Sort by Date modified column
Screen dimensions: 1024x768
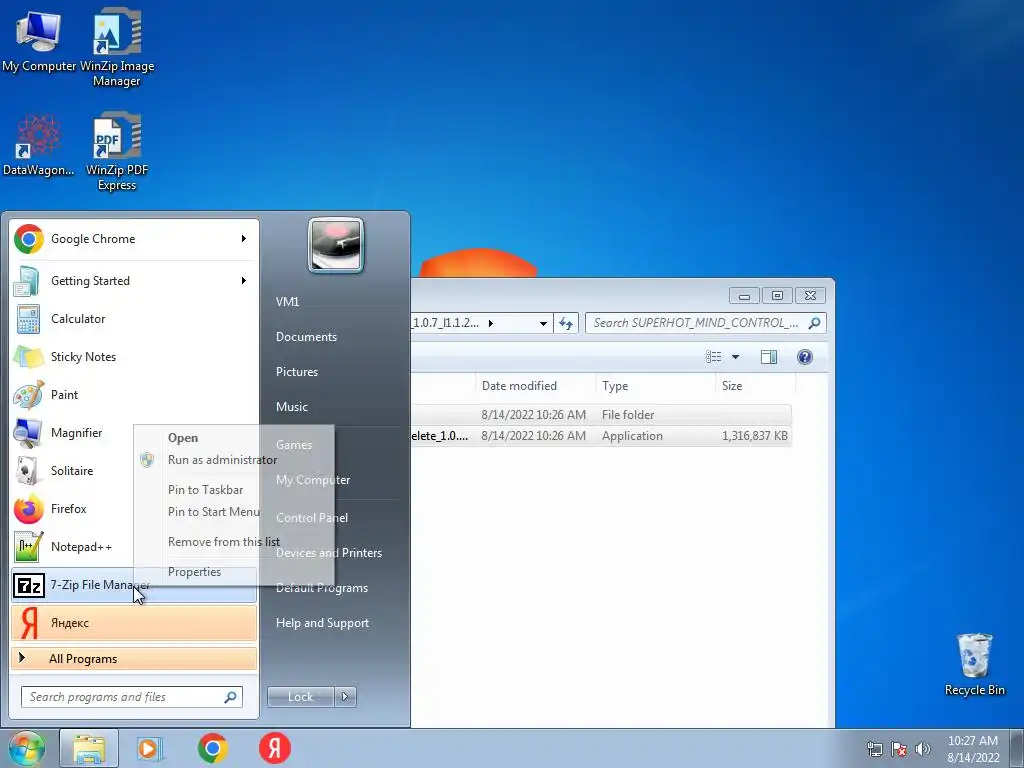[535, 386]
